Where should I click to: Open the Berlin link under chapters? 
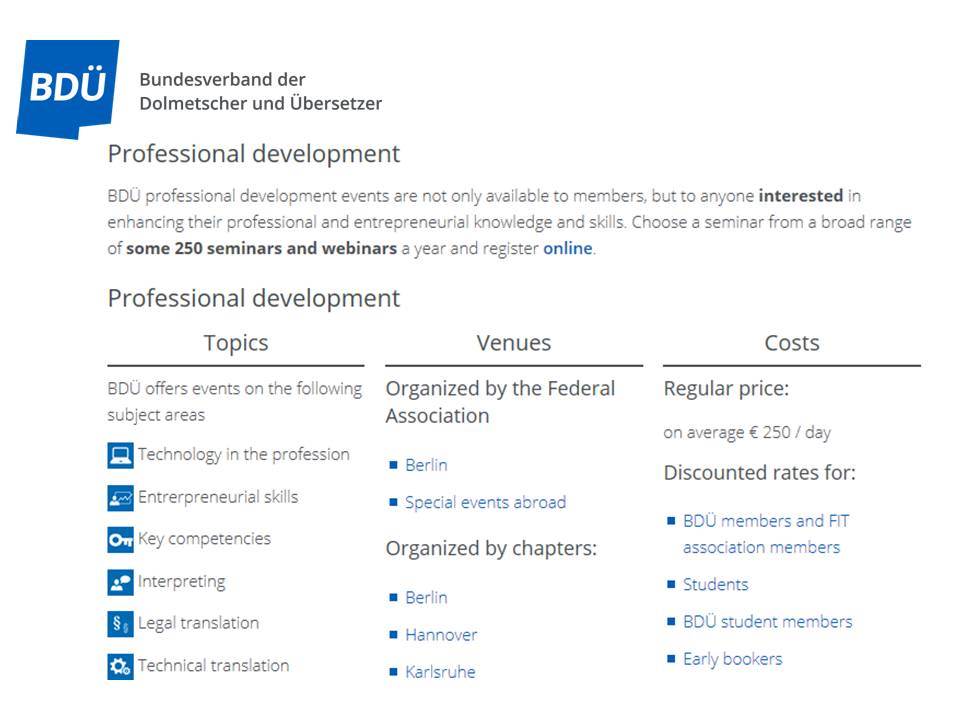[x=426, y=598]
